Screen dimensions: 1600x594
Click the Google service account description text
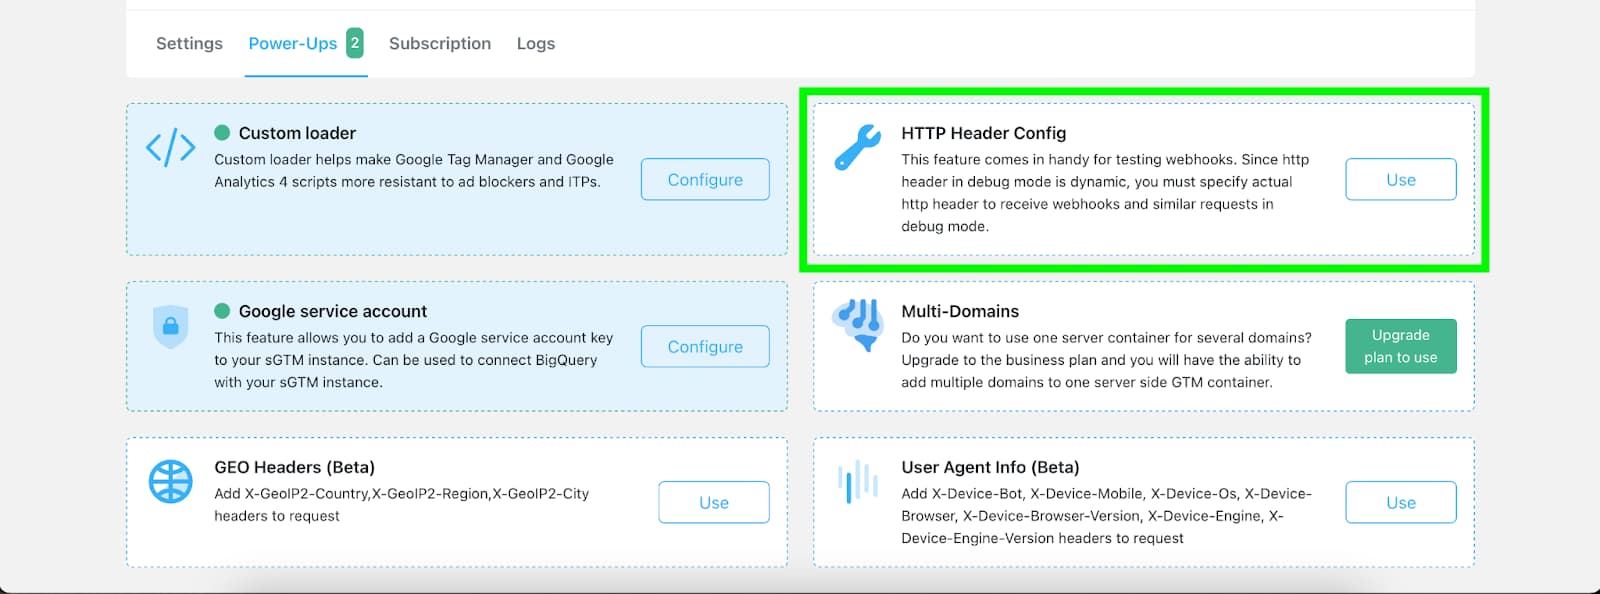(414, 359)
